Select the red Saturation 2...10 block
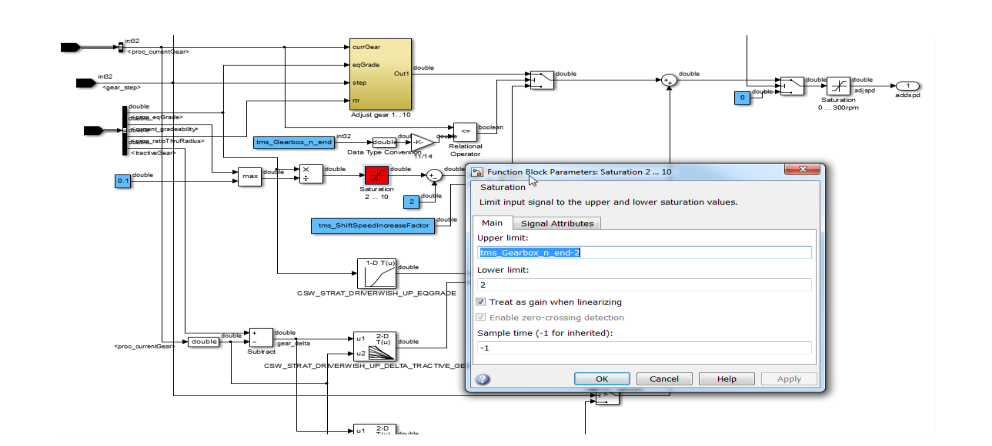This screenshot has width=992, height=446. 376,176
